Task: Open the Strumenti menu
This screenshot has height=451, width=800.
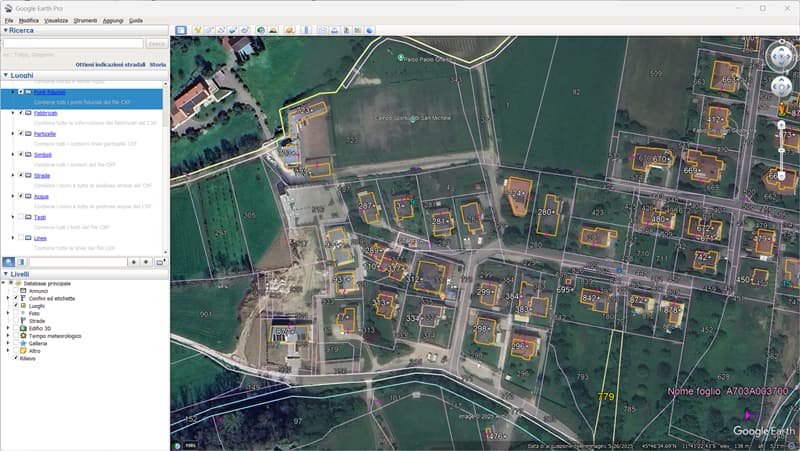Action: coord(85,20)
